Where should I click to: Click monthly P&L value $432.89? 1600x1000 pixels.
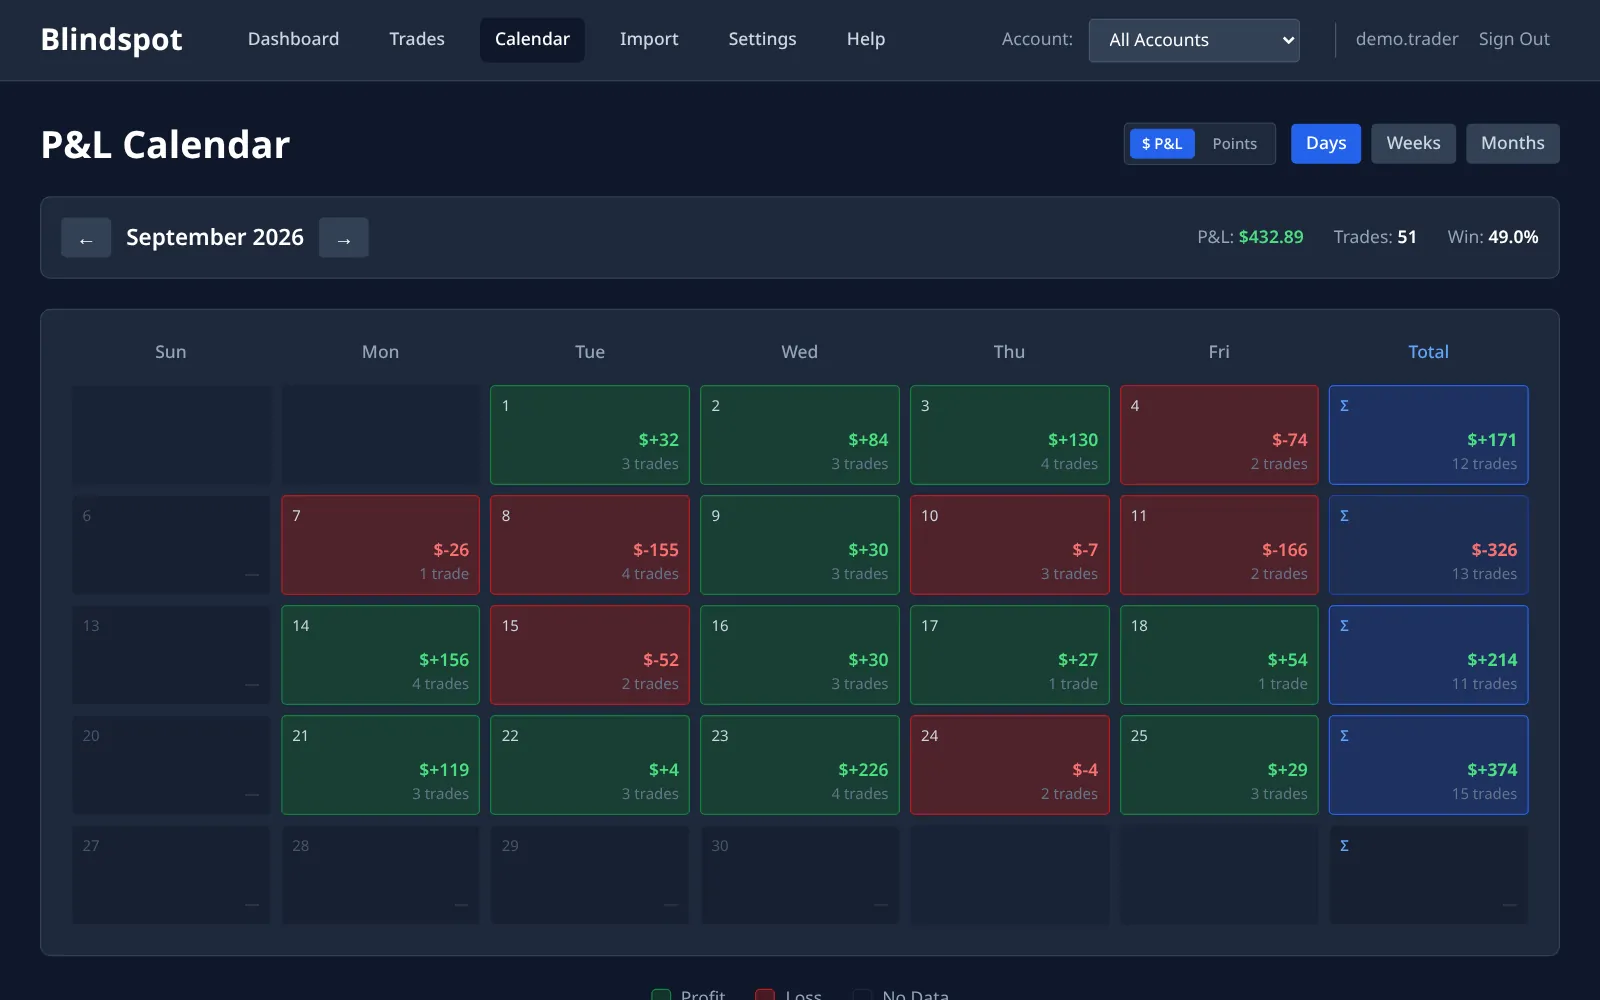(1271, 237)
